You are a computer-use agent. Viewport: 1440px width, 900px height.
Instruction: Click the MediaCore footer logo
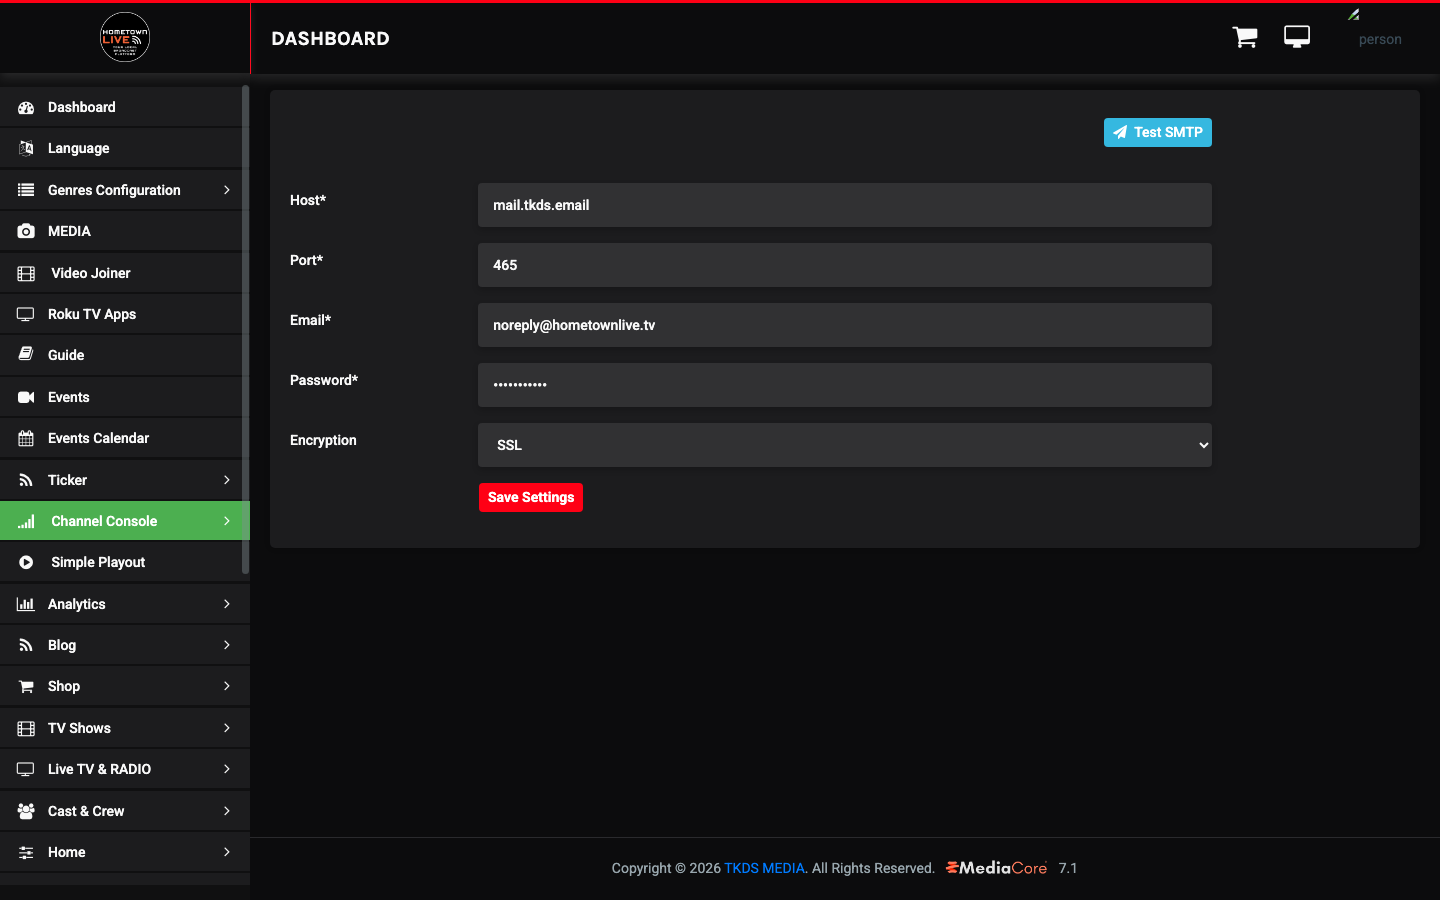coord(996,868)
